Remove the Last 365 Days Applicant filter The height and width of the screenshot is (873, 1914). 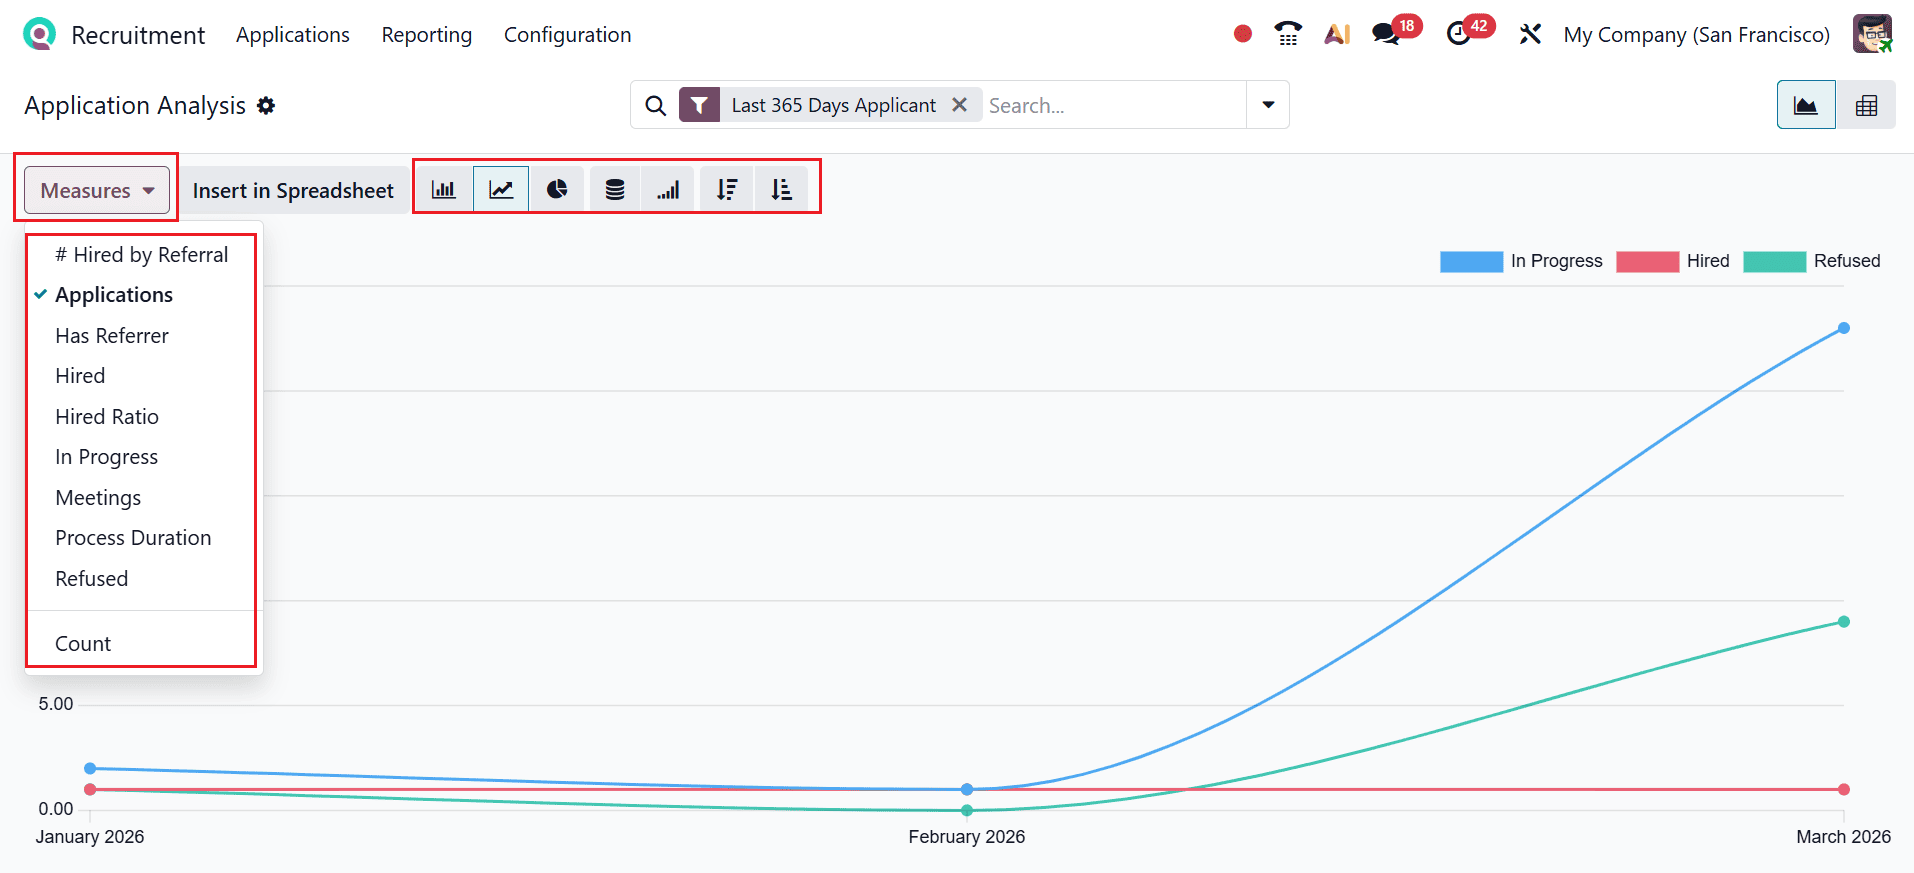[x=959, y=105]
